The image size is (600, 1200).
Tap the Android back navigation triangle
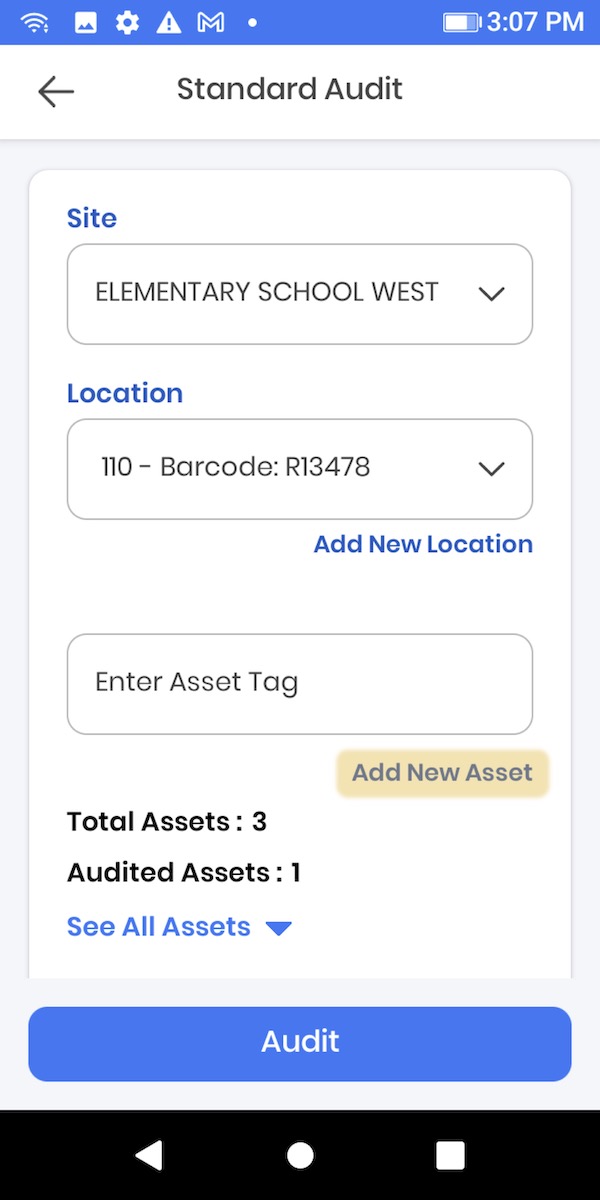pyautogui.click(x=149, y=1155)
